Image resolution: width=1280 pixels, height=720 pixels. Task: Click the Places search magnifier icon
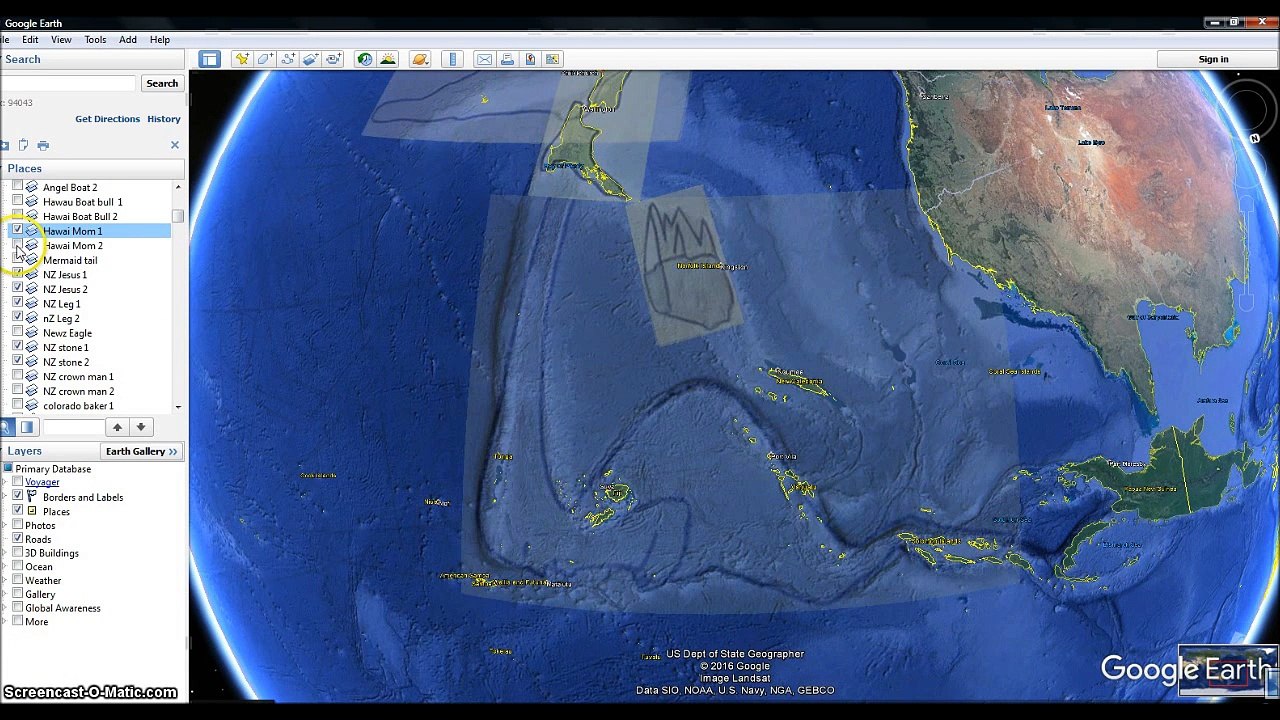point(6,427)
